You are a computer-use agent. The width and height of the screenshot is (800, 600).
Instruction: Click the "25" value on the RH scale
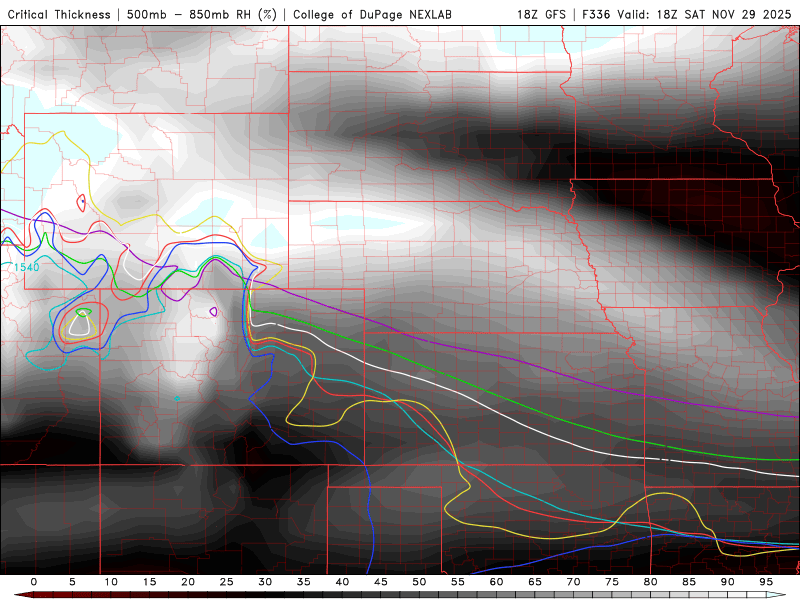(x=227, y=582)
